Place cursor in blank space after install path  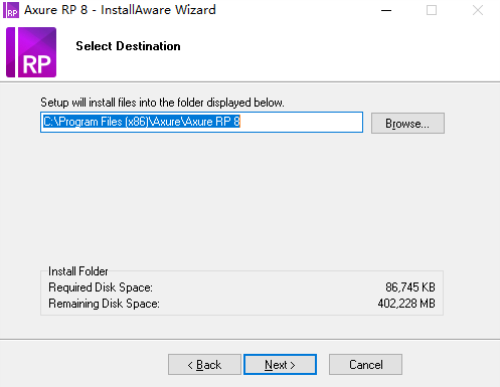pos(301,122)
